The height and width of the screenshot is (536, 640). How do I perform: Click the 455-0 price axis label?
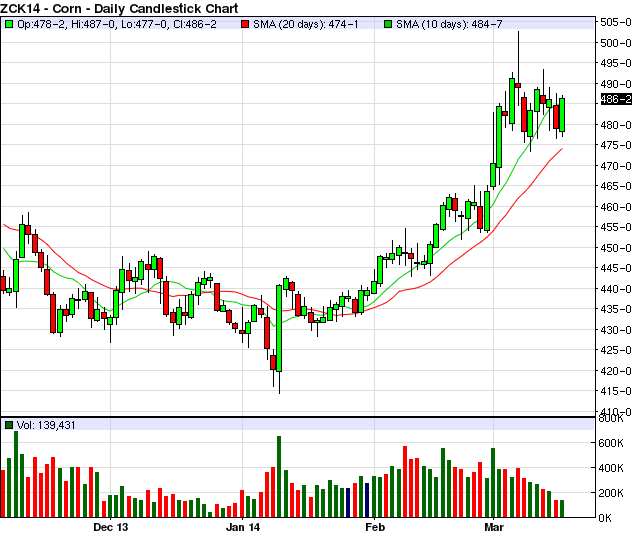[616, 227]
